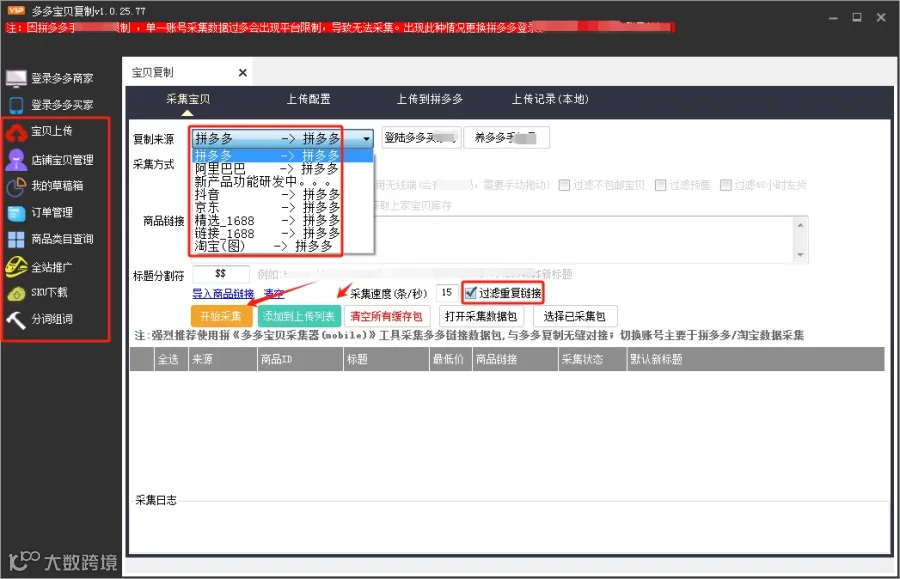The height and width of the screenshot is (579, 900).
Task: Click the 店铺宝贝管理 user icon
Action: pos(16,160)
